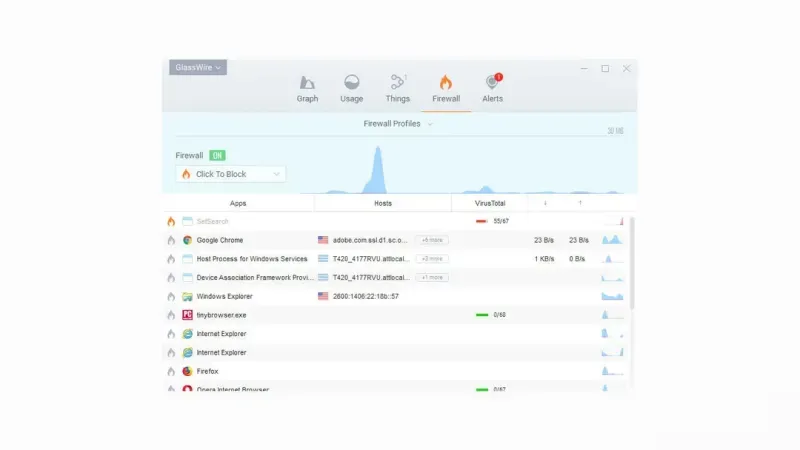Expand +1 more hosts for Device Association
The width and height of the screenshot is (800, 450).
[x=432, y=278]
